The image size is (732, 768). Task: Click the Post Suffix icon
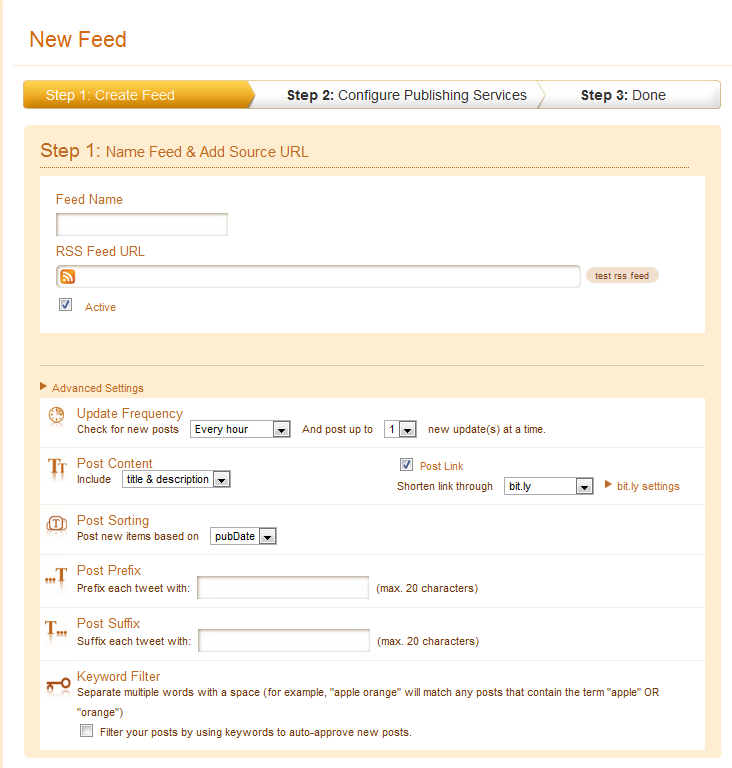pos(56,628)
